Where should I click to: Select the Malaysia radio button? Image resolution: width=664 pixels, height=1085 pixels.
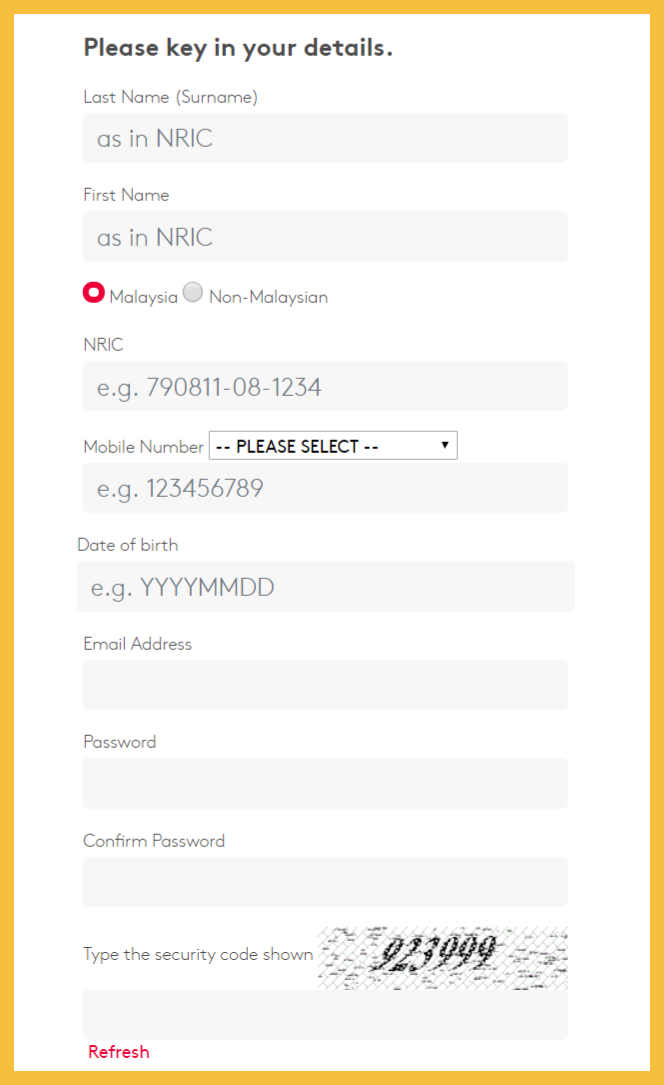(94, 293)
